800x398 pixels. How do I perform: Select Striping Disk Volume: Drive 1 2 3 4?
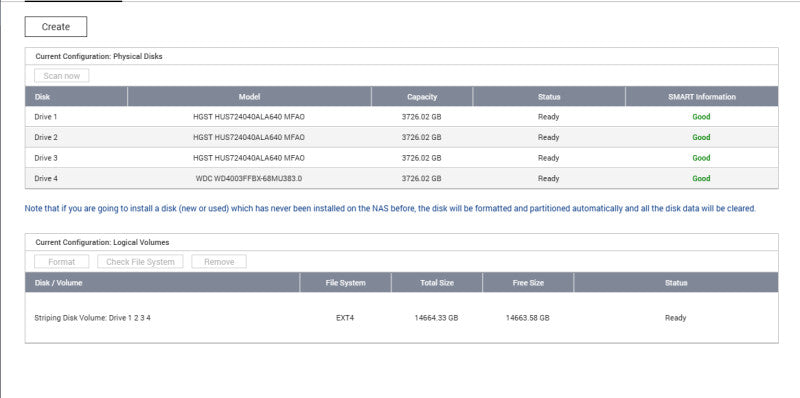[x=92, y=318]
